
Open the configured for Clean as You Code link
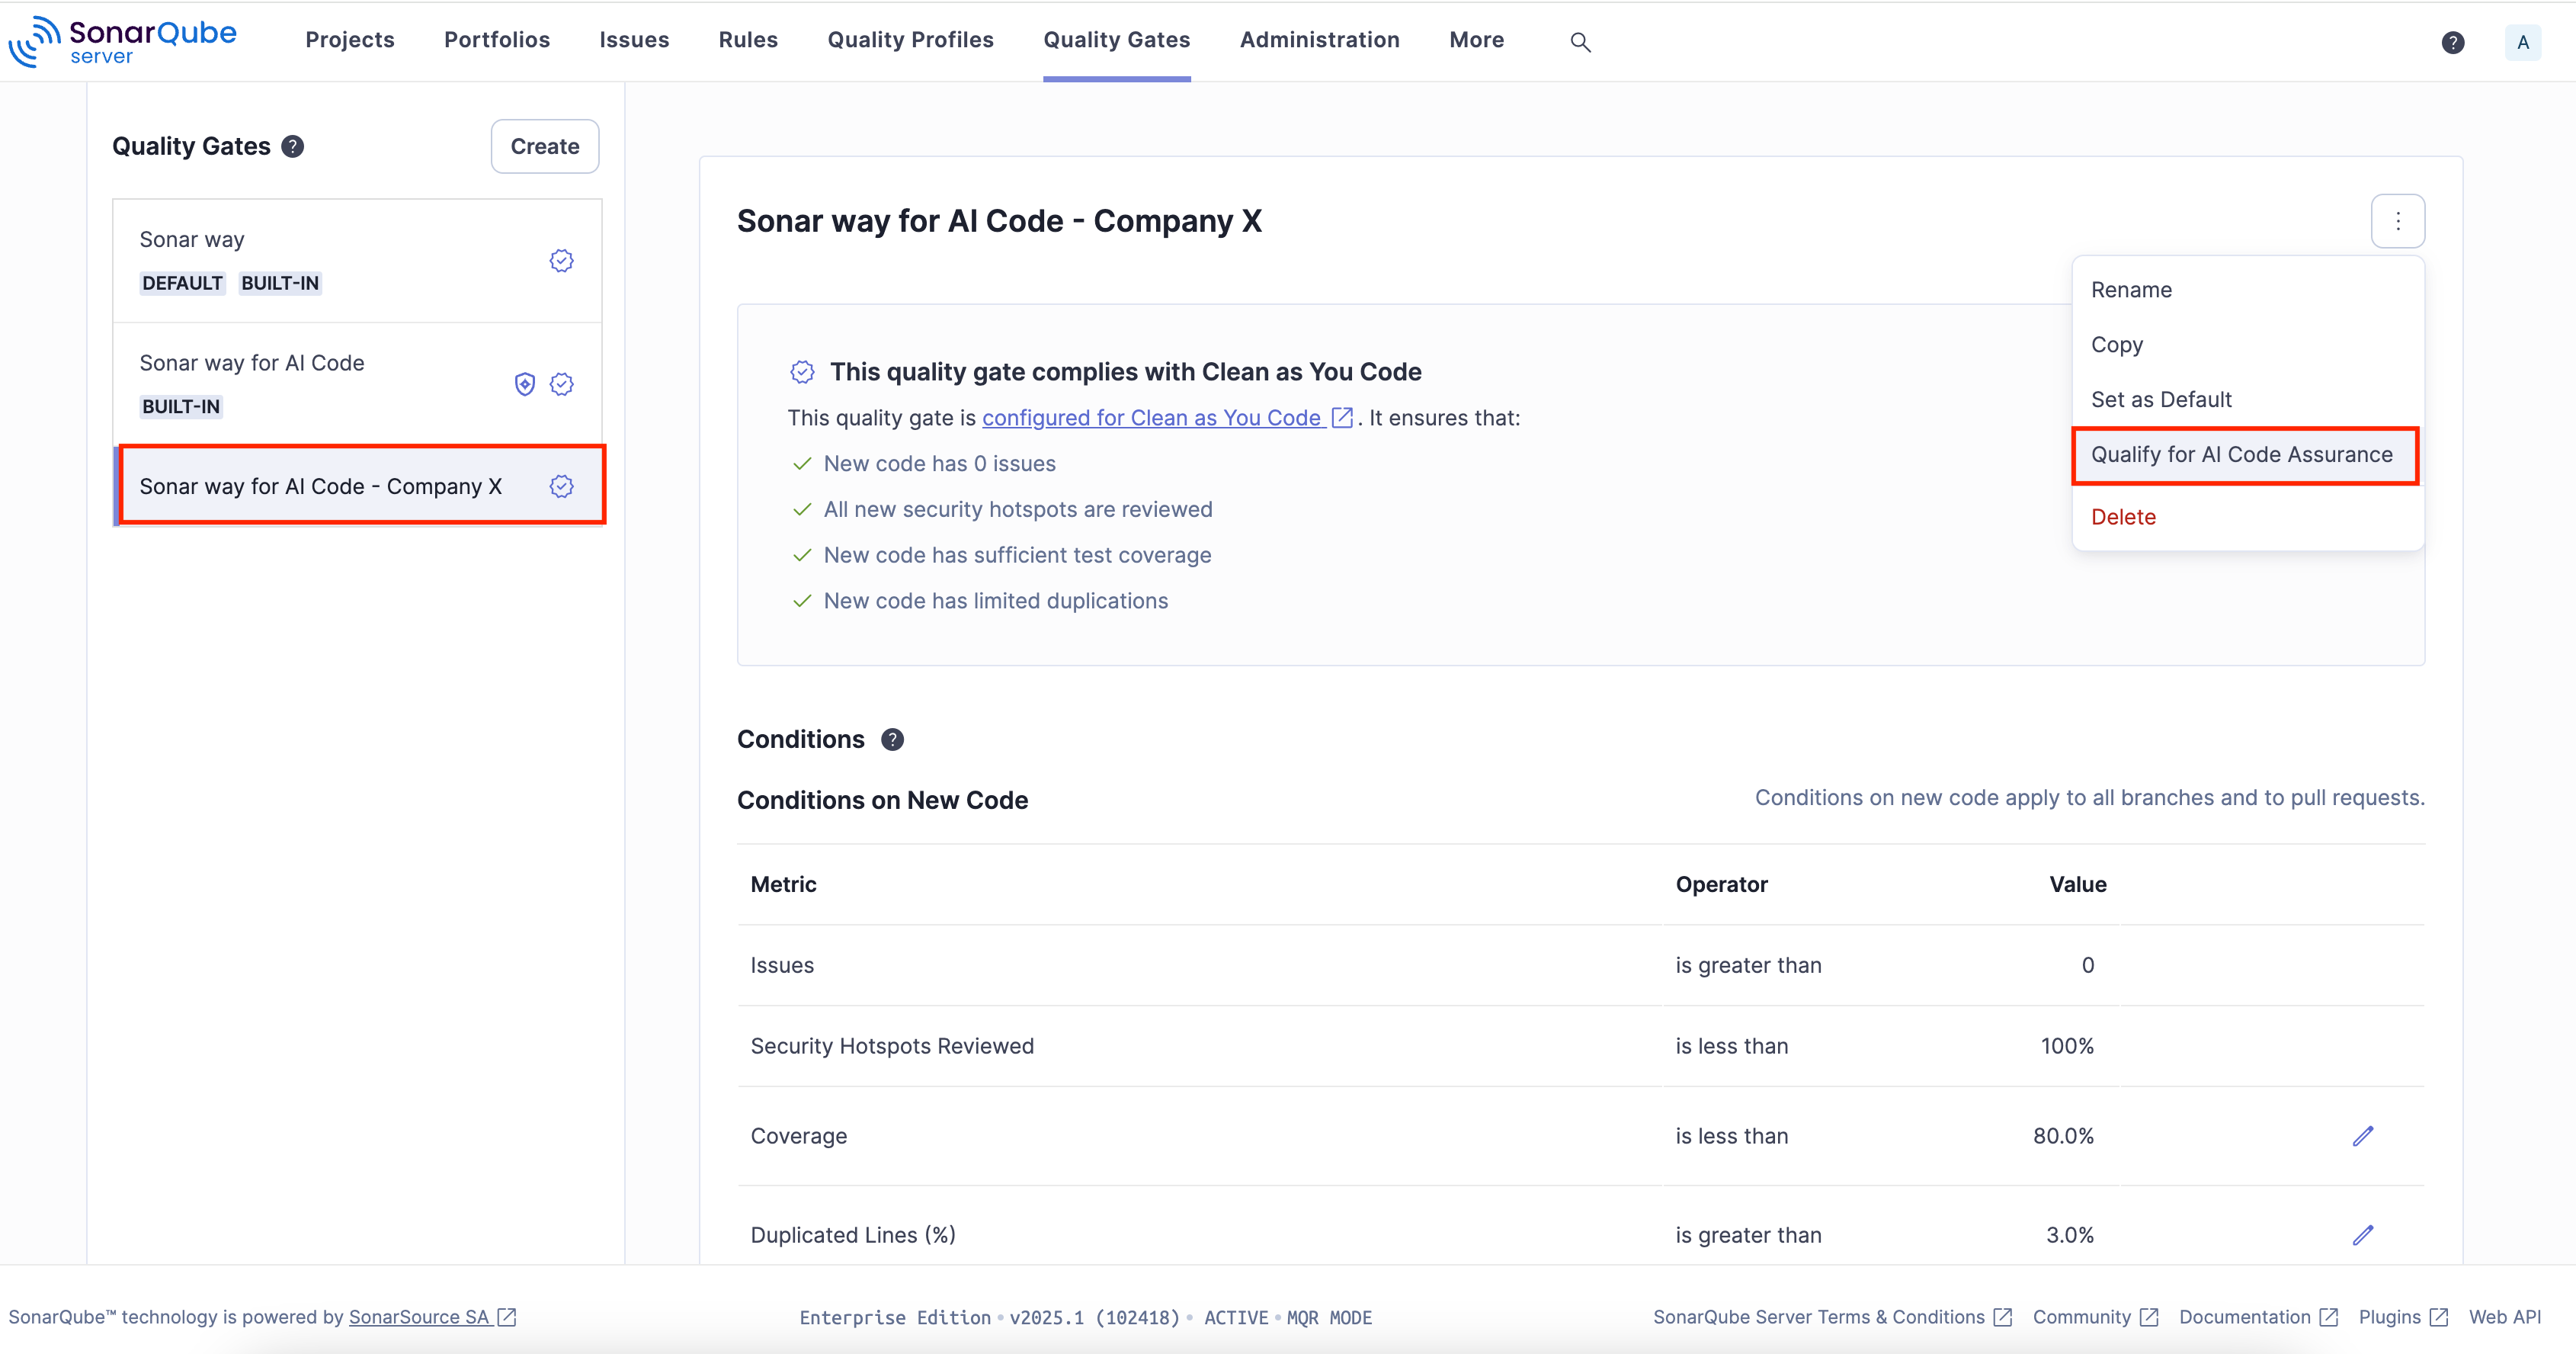point(1152,418)
